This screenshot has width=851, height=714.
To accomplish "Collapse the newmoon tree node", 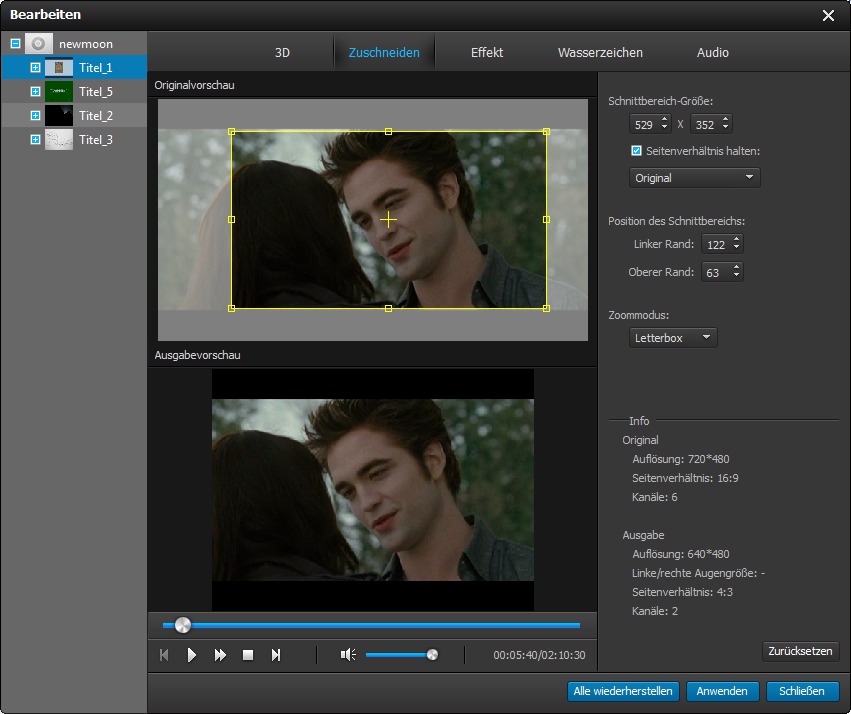I will tap(16, 43).
